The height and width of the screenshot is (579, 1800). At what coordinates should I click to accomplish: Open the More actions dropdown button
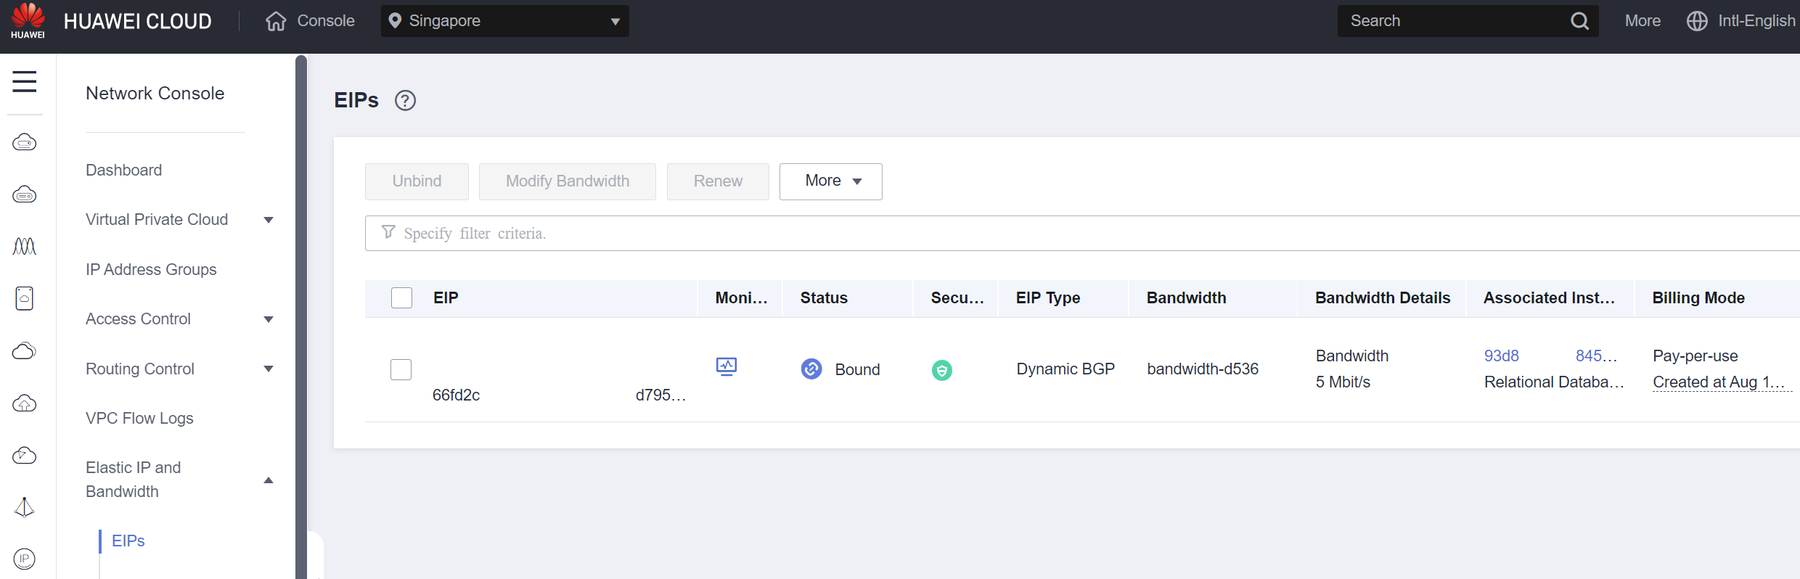(831, 181)
